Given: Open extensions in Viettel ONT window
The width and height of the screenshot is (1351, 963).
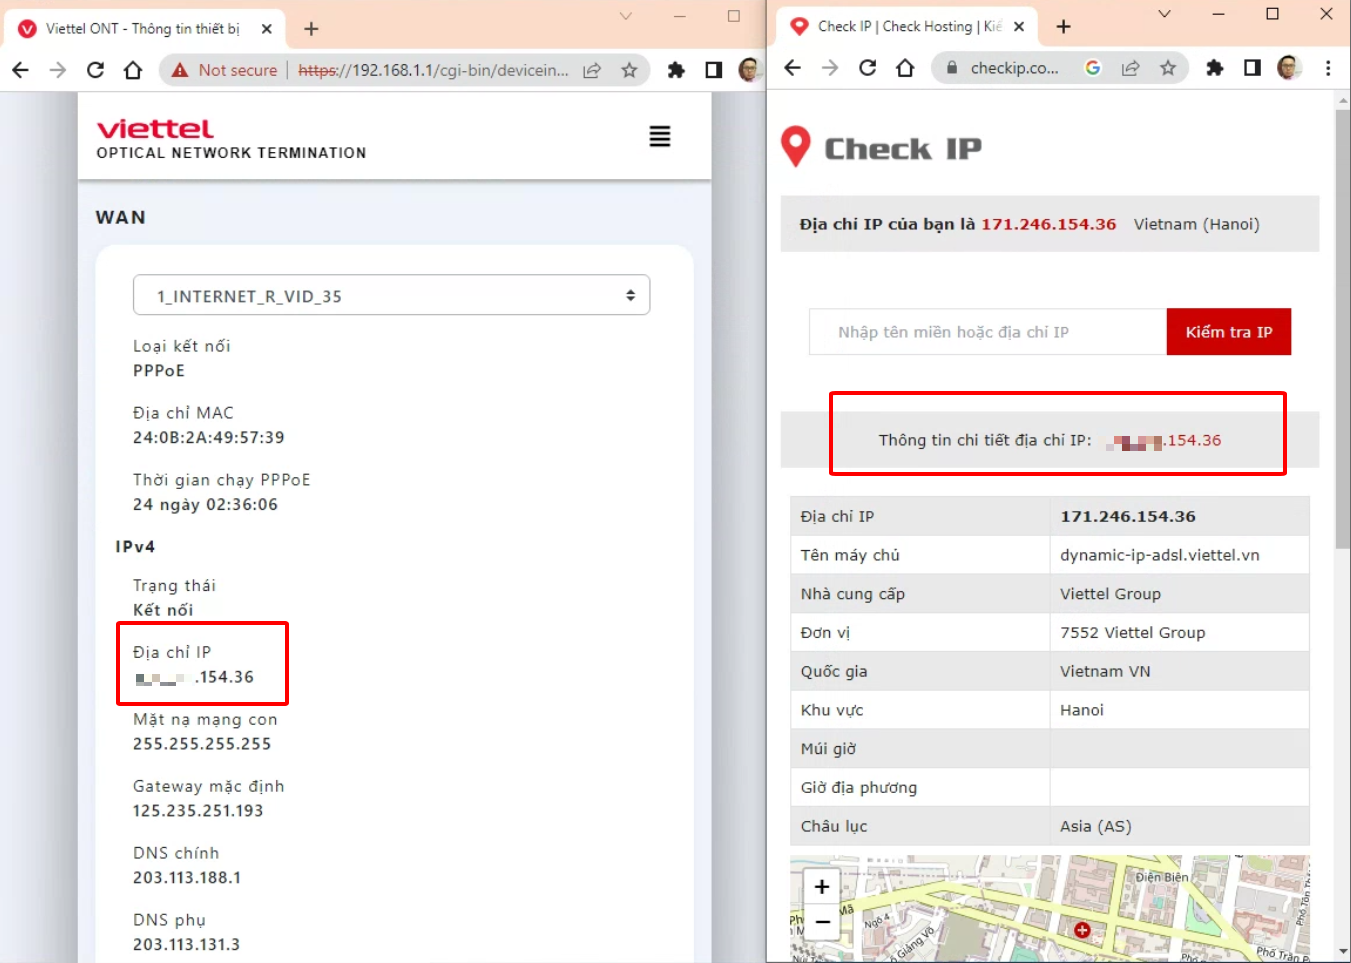Looking at the screenshot, I should (676, 70).
